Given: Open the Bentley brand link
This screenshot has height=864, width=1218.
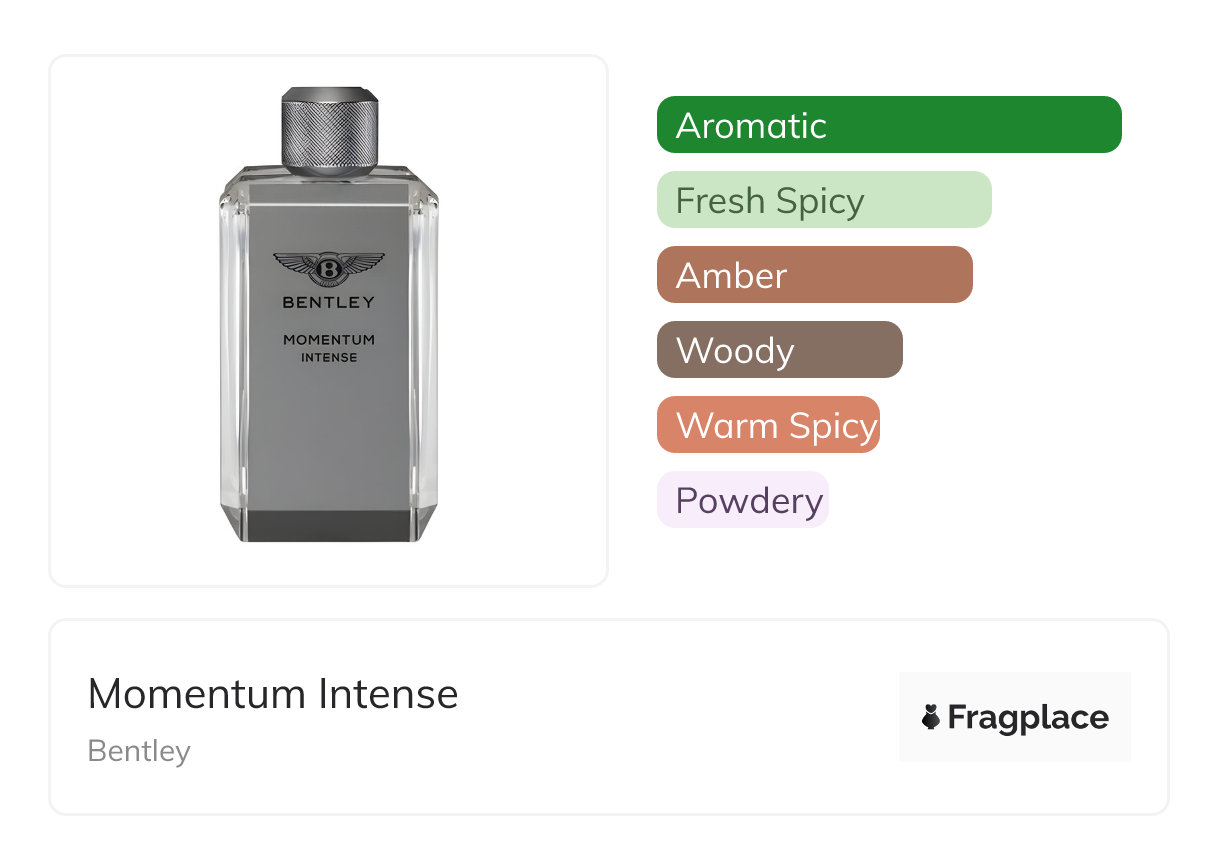Looking at the screenshot, I should point(139,751).
